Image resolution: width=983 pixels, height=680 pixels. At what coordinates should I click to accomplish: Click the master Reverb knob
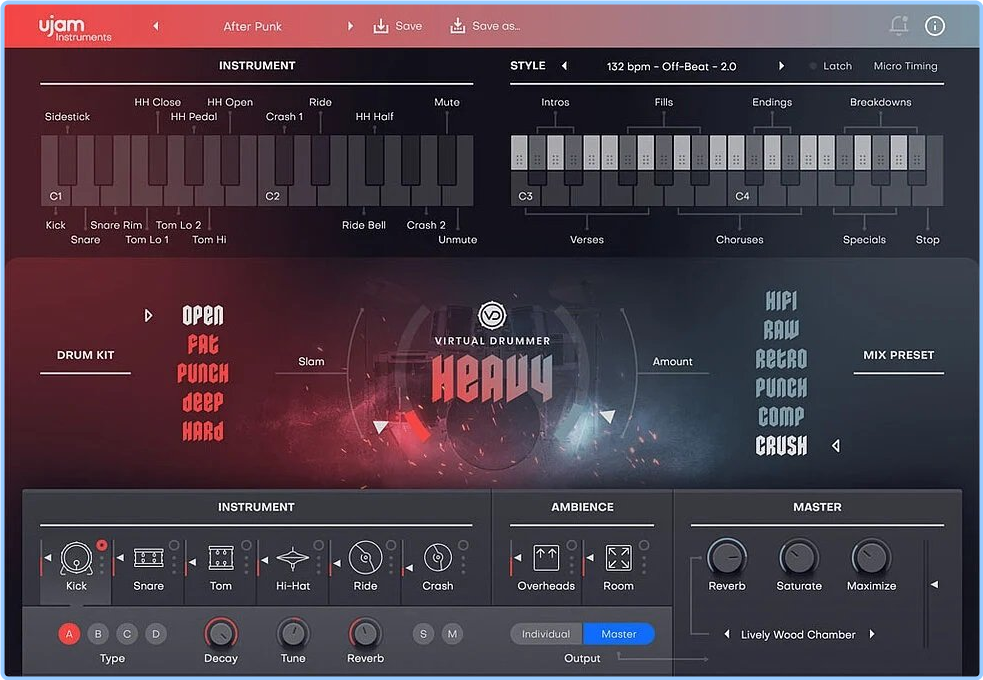click(727, 557)
